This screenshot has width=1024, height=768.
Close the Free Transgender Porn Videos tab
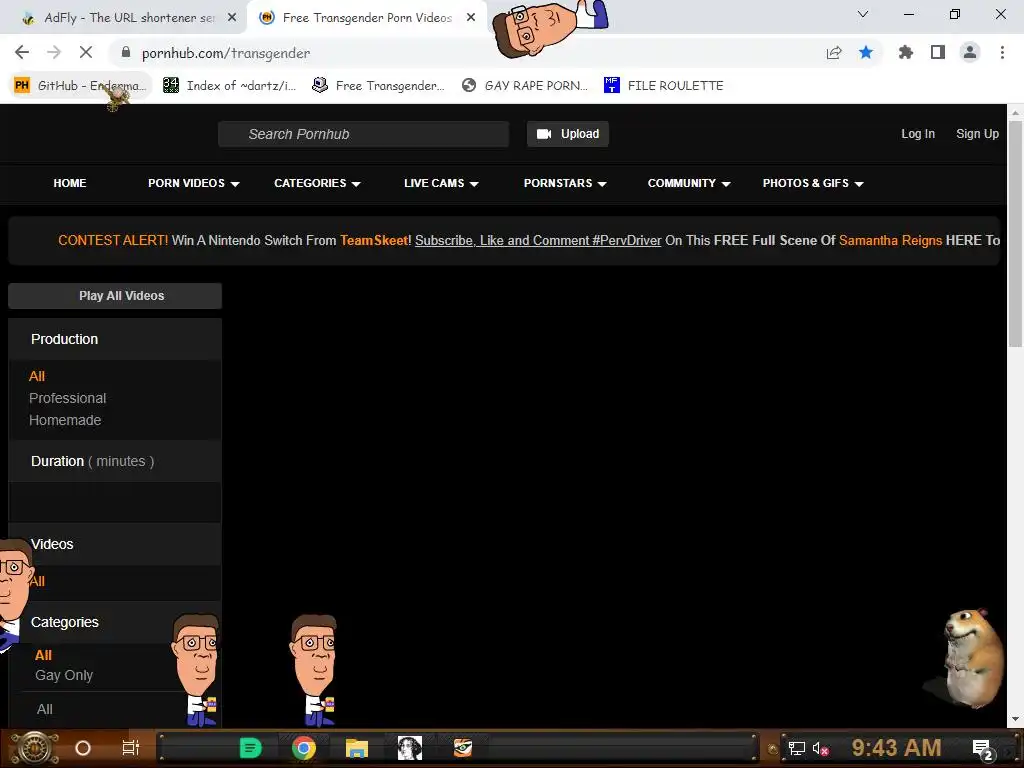471,18
